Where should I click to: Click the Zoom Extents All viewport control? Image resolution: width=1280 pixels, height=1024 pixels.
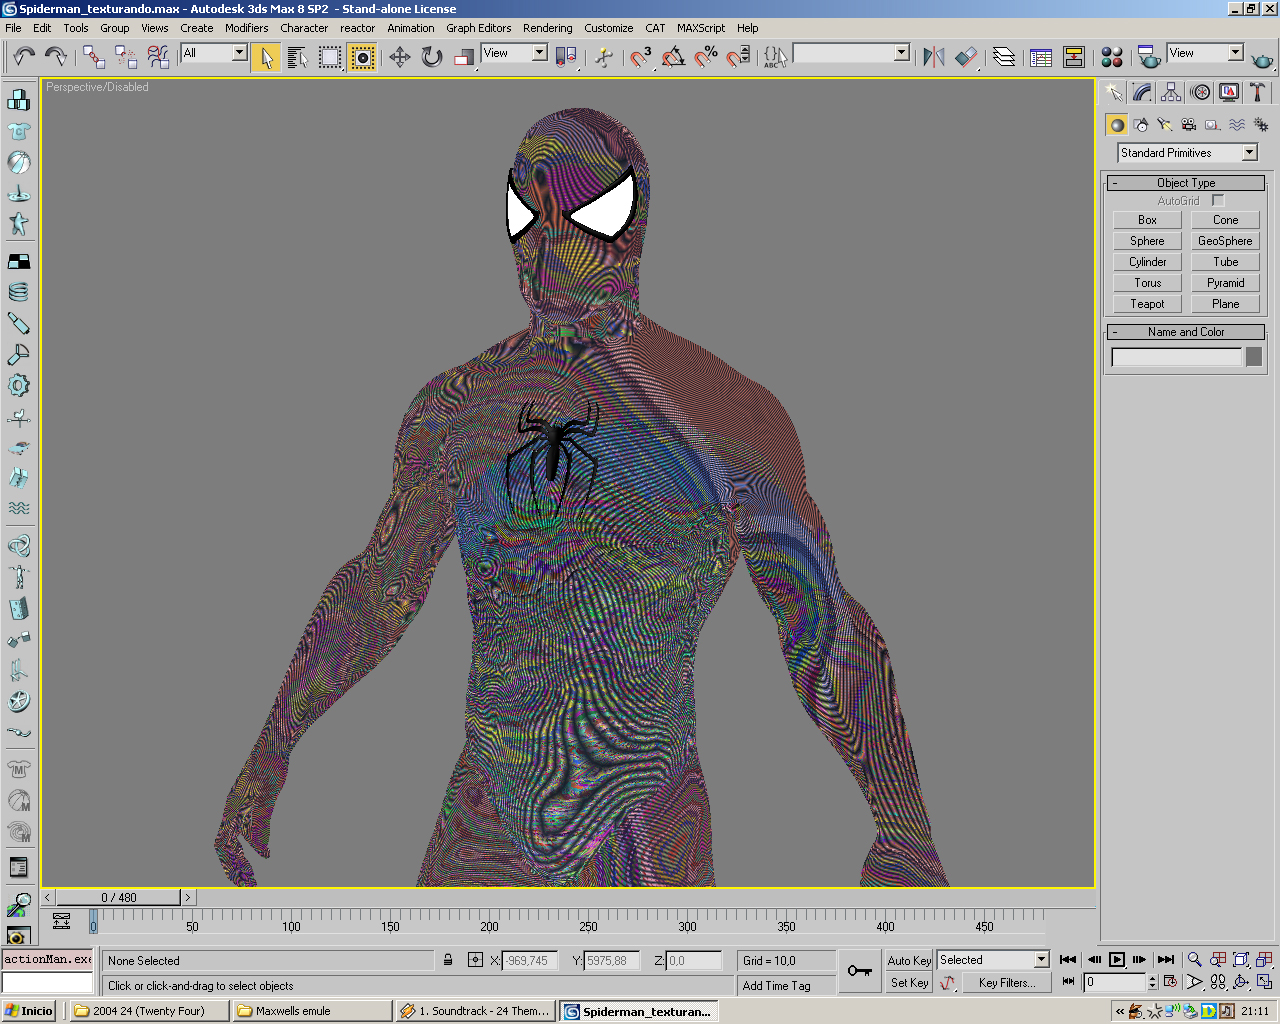coord(1264,960)
